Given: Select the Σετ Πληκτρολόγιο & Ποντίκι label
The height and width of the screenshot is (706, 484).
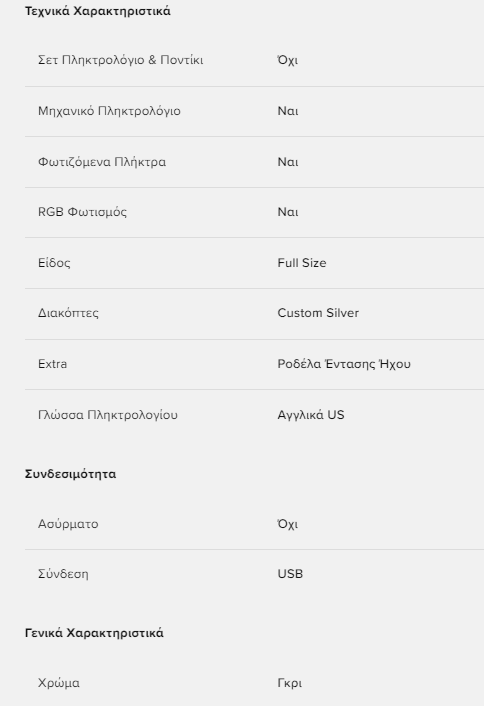Looking at the screenshot, I should click(121, 60).
